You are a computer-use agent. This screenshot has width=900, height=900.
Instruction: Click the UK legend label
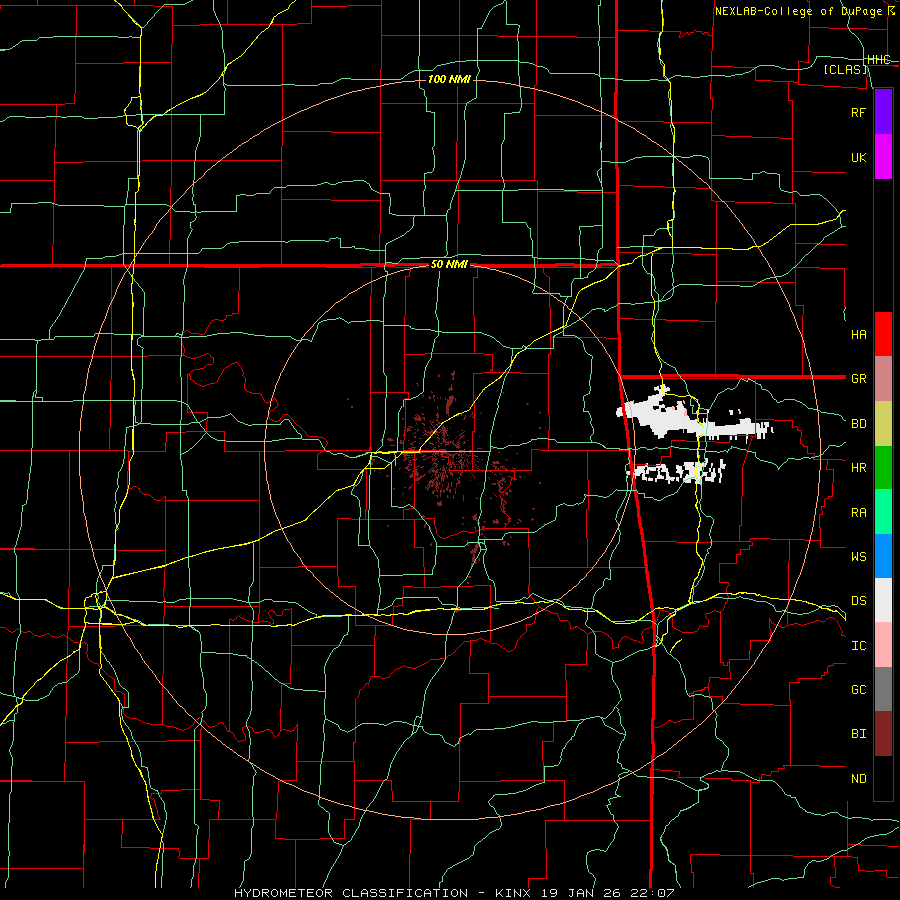858,157
